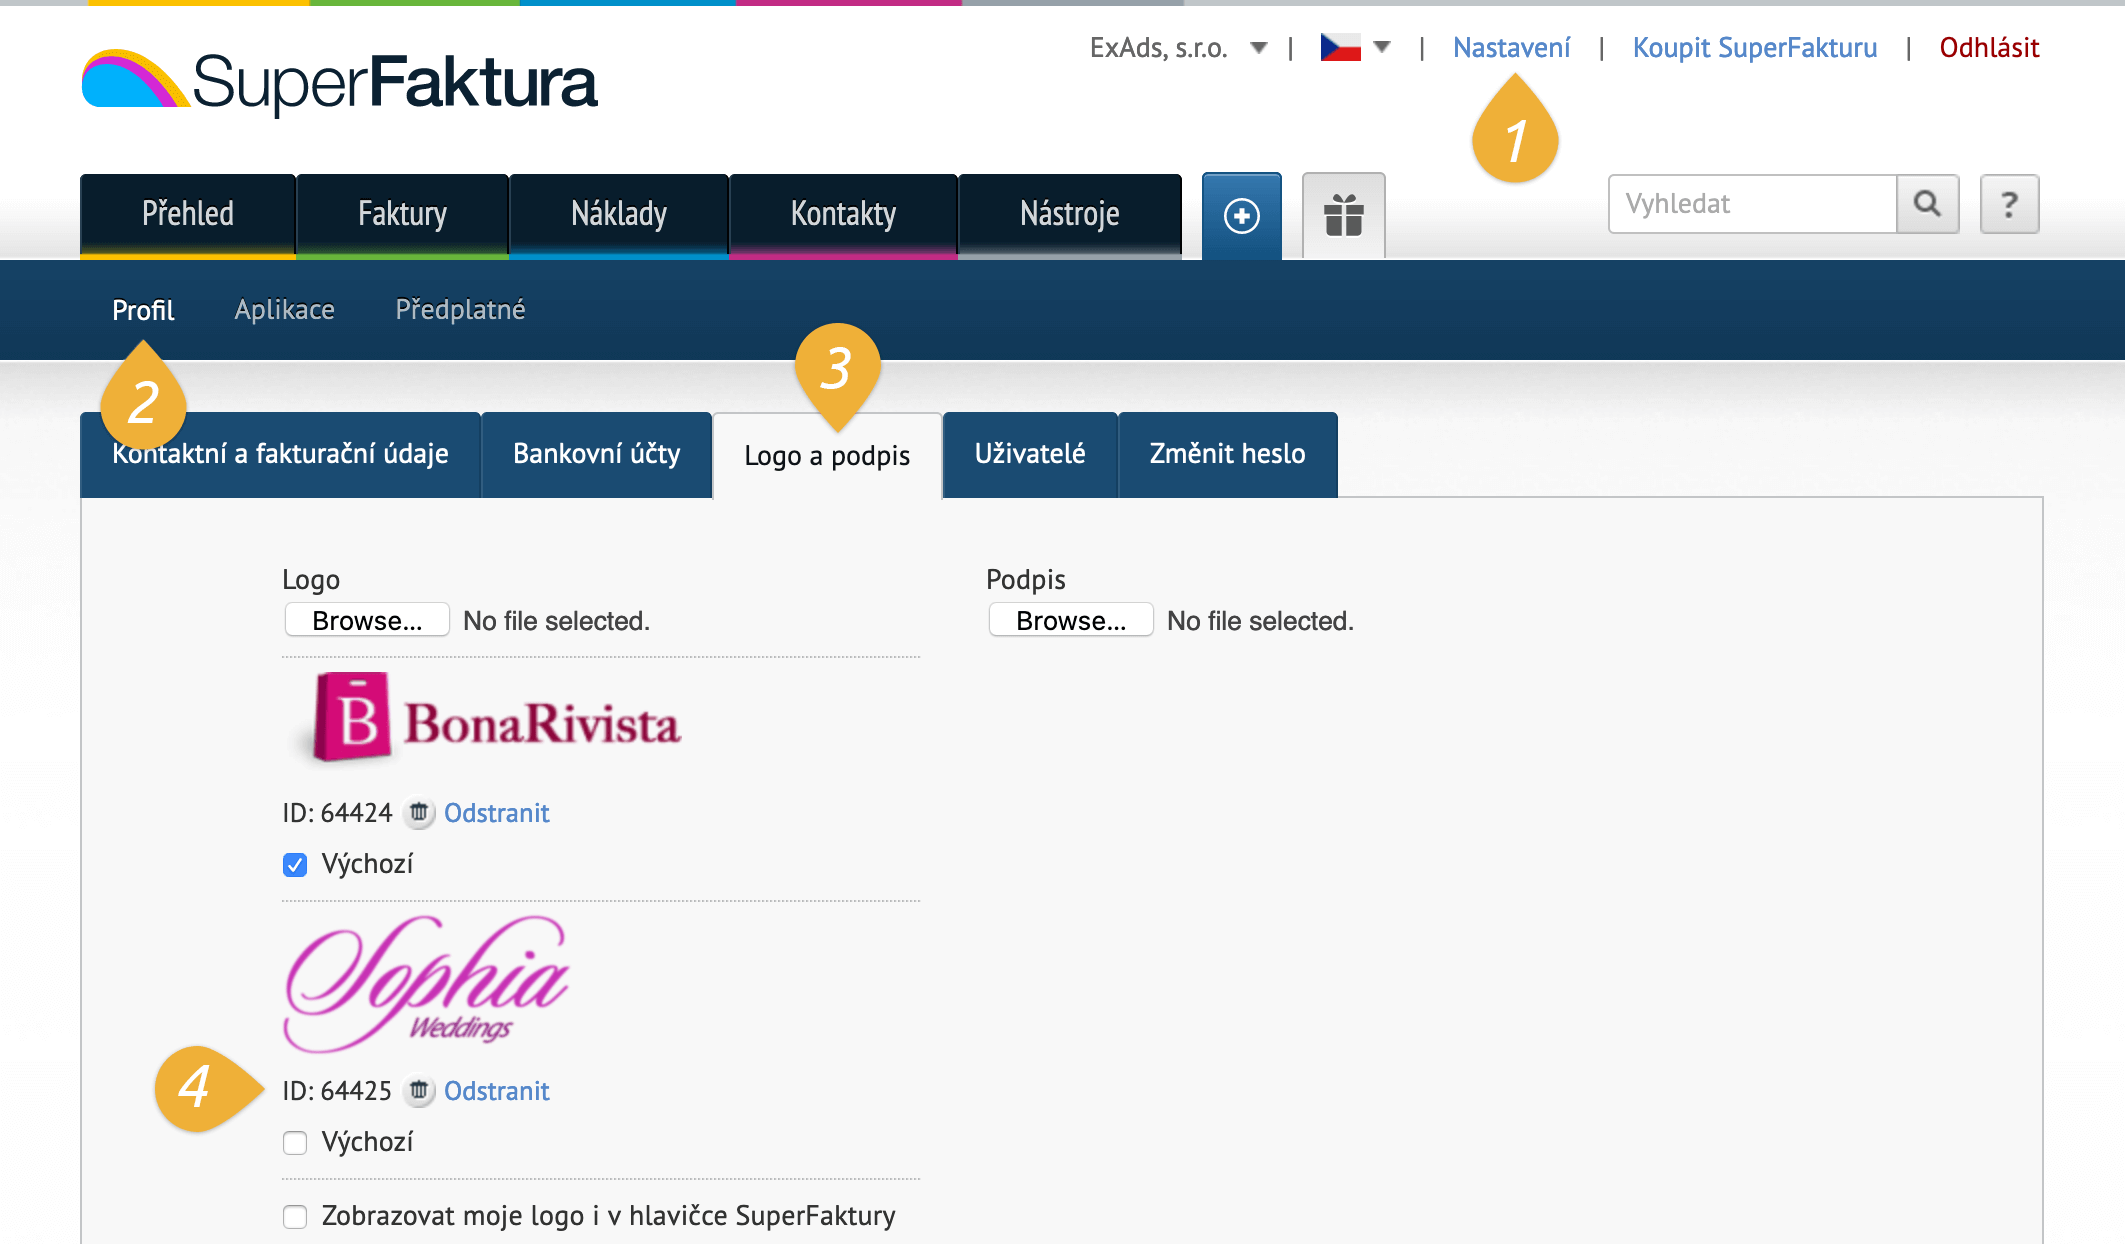Click Odstranit for logo ID 64425
Viewport: 2125px width, 1244px height.
(497, 1091)
